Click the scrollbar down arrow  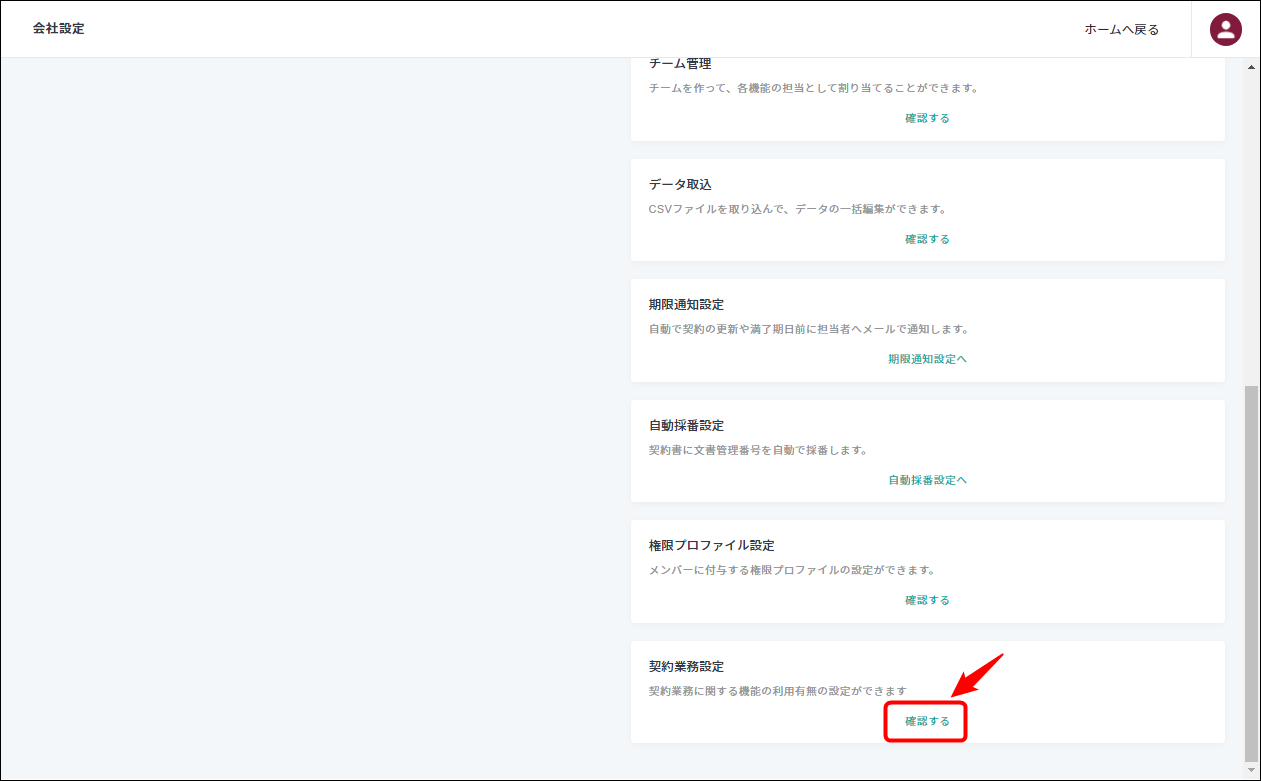coord(1251,768)
